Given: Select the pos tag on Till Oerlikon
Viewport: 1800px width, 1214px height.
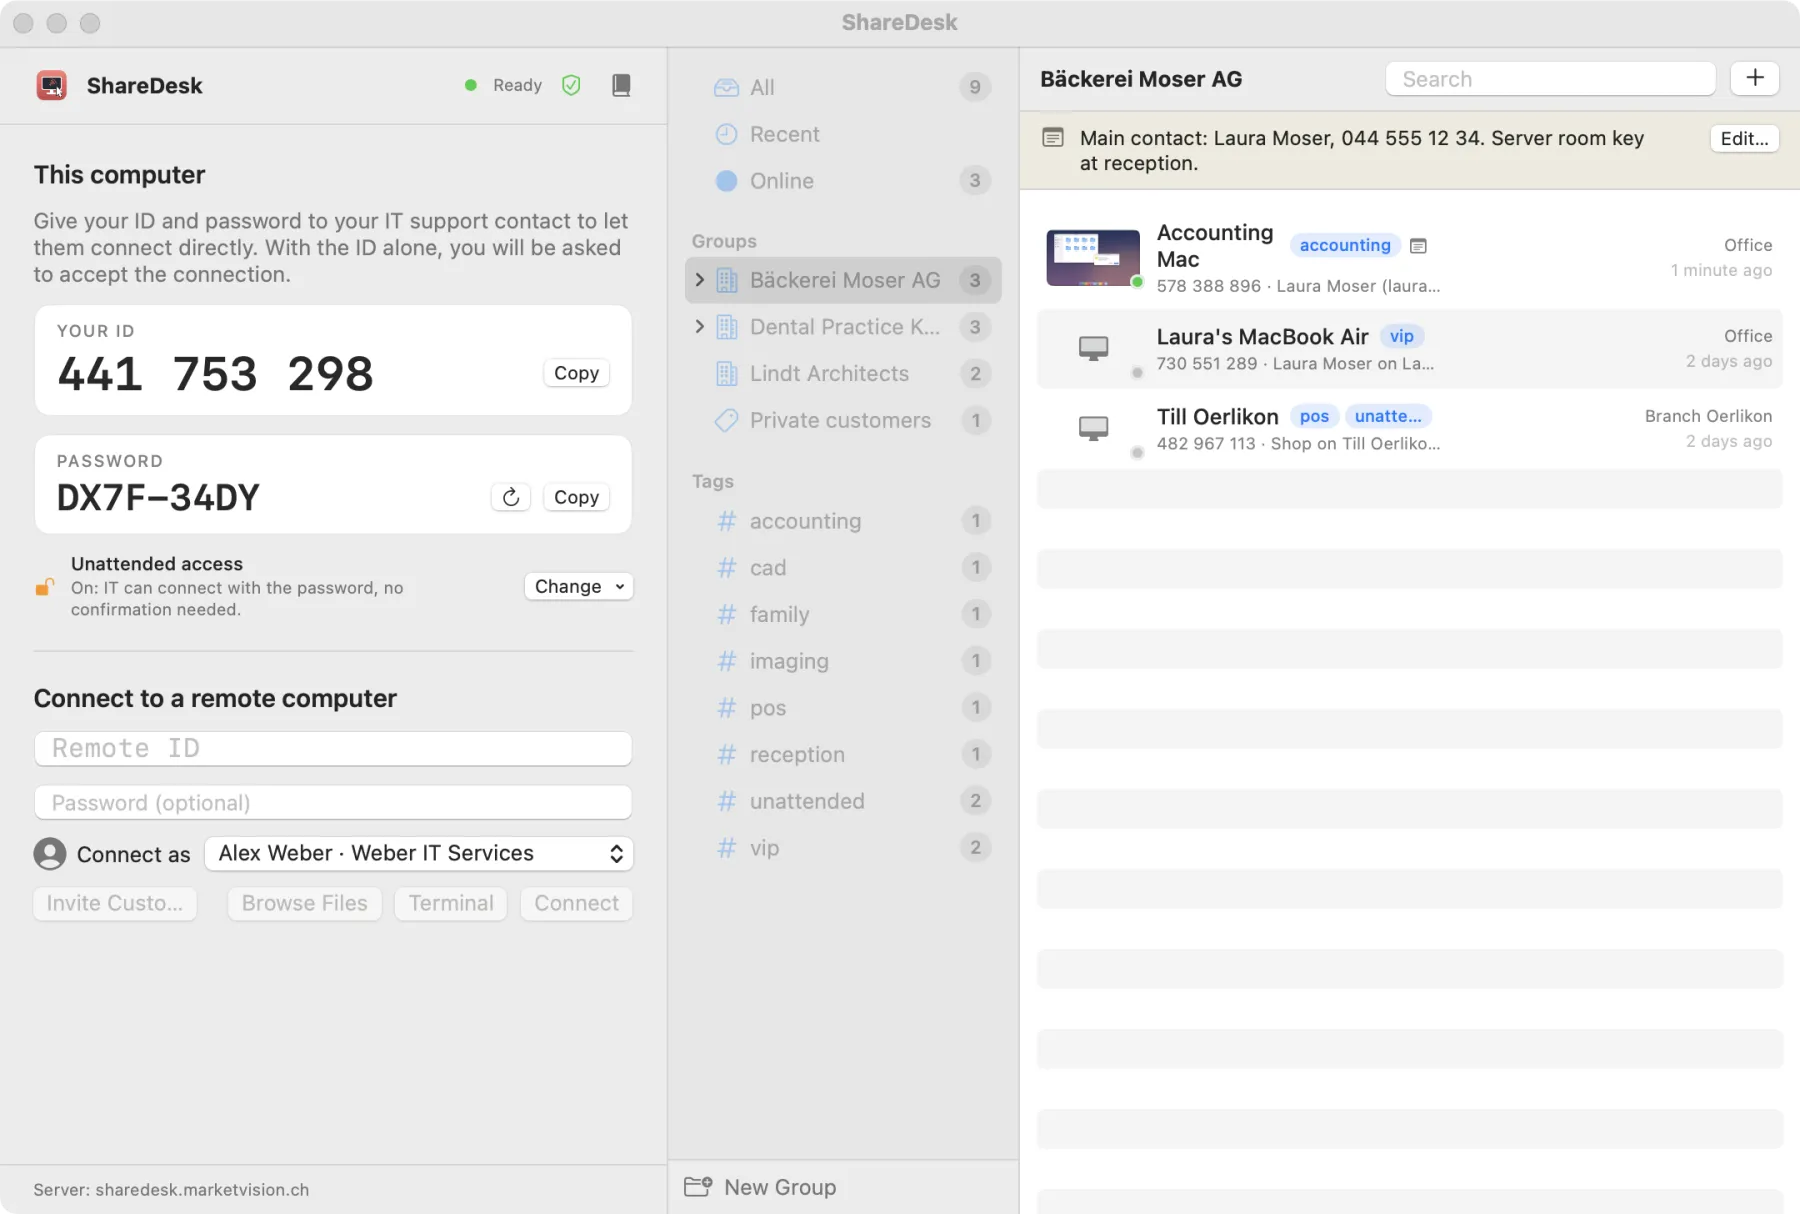Looking at the screenshot, I should click(1314, 416).
